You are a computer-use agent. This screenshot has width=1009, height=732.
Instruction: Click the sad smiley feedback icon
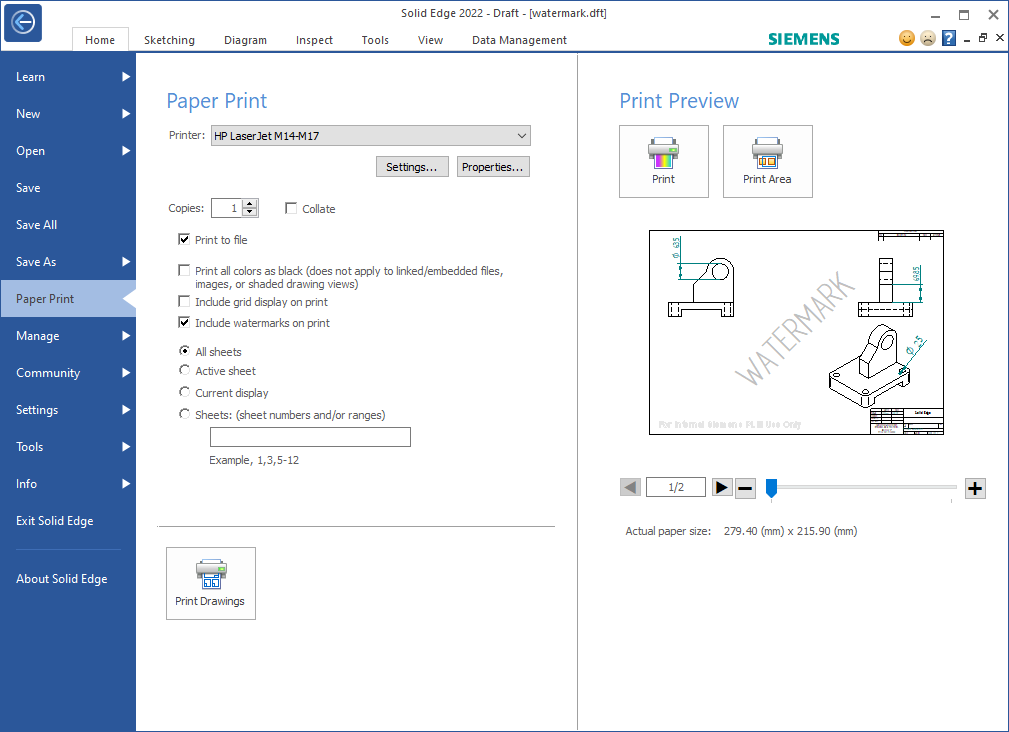click(x=927, y=39)
